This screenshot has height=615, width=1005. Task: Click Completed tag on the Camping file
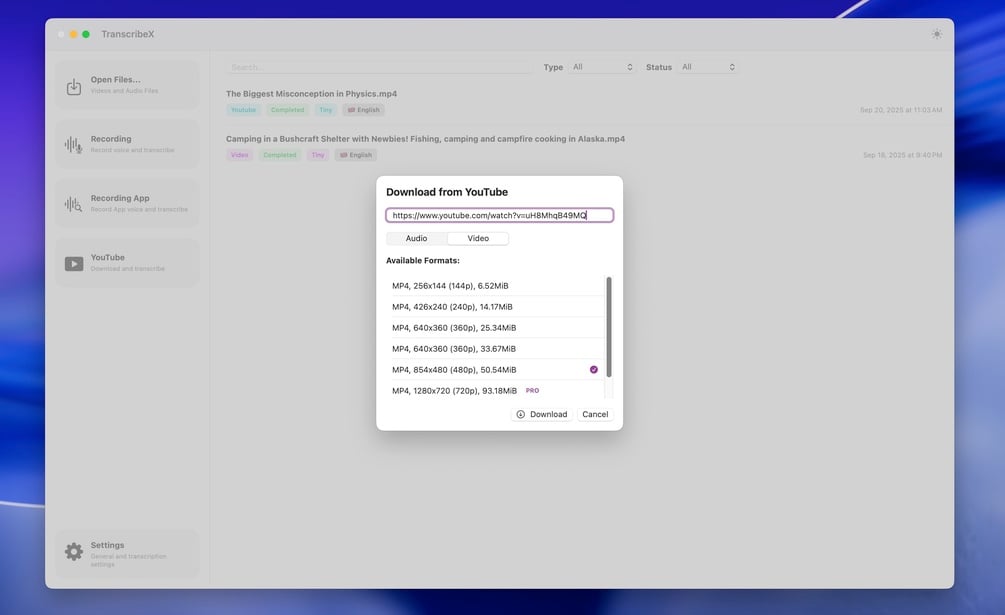coord(279,155)
